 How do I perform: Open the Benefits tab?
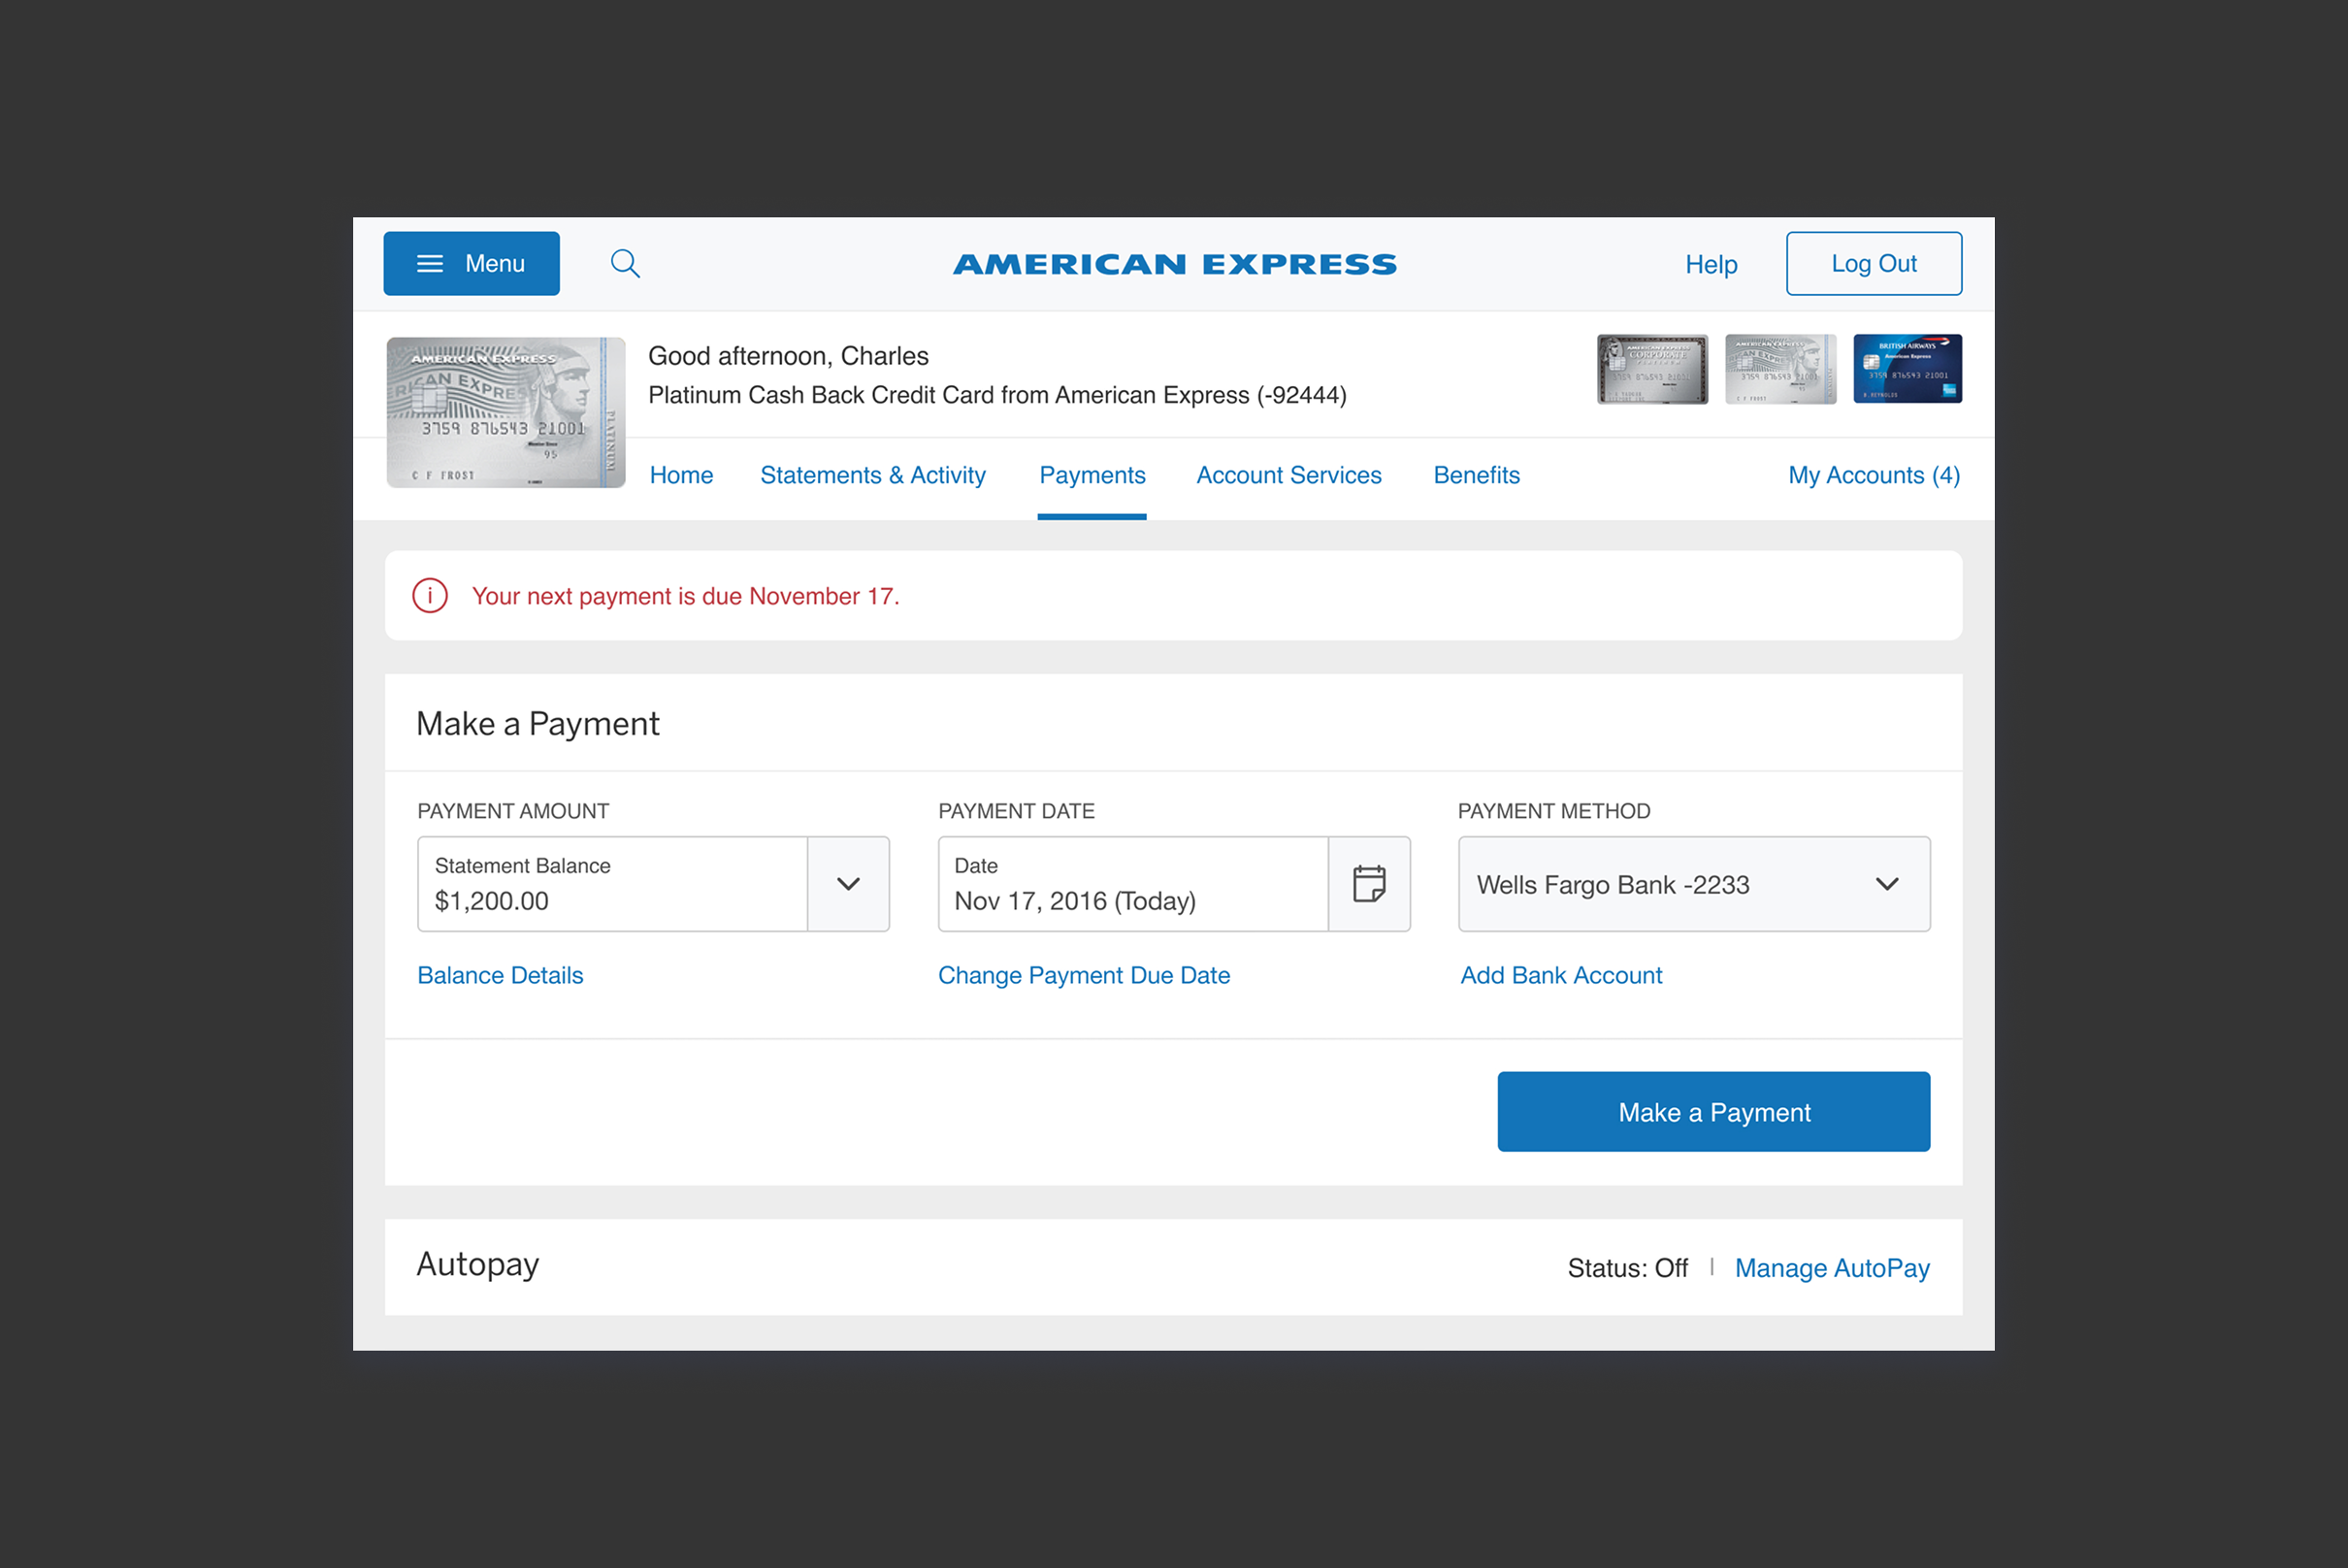tap(1476, 475)
